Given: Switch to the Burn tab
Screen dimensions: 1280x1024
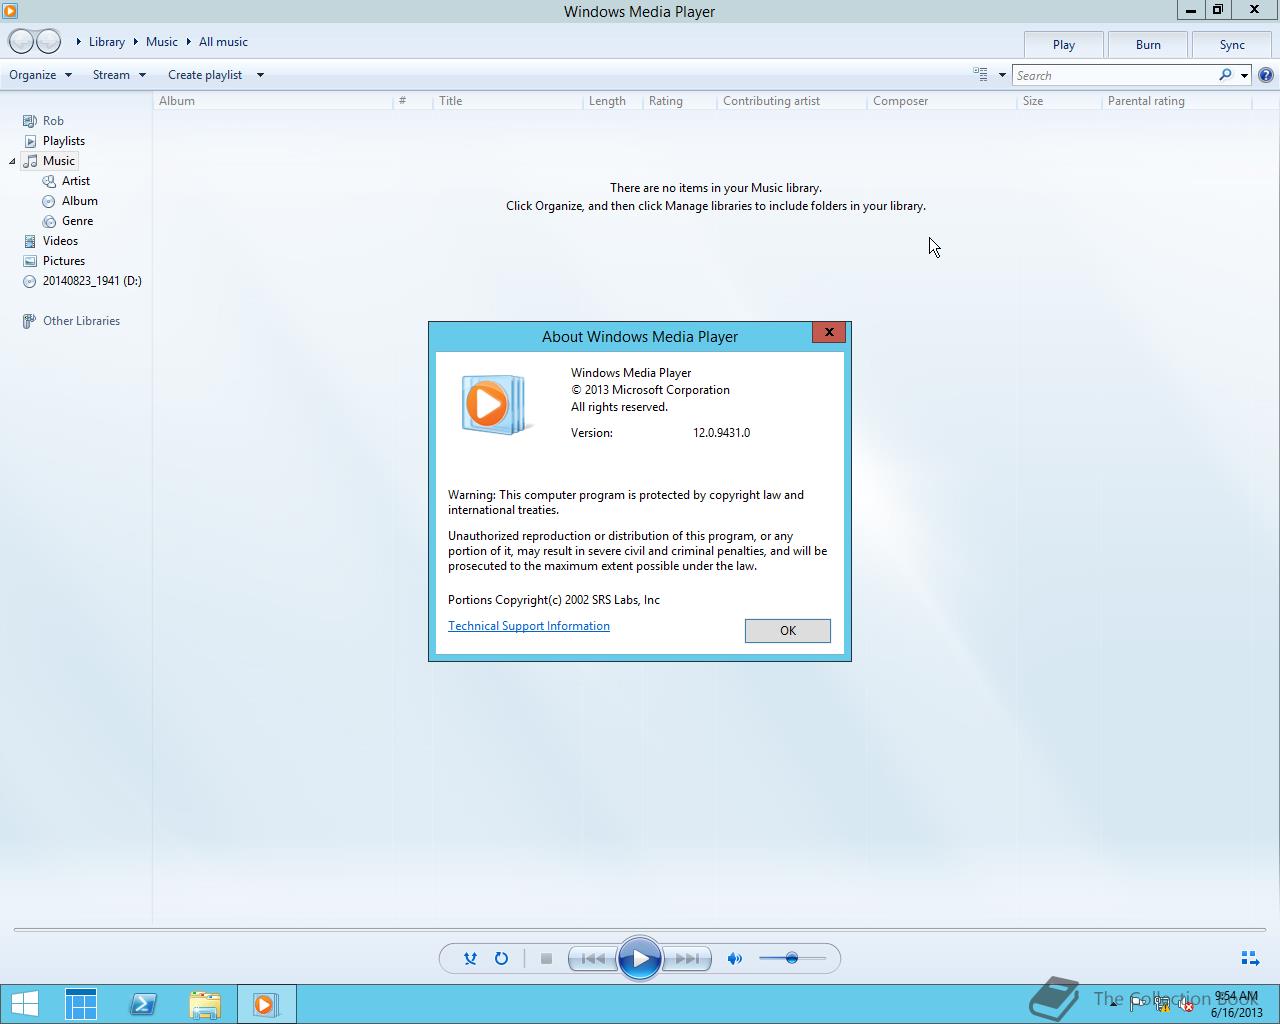Looking at the screenshot, I should coord(1148,45).
